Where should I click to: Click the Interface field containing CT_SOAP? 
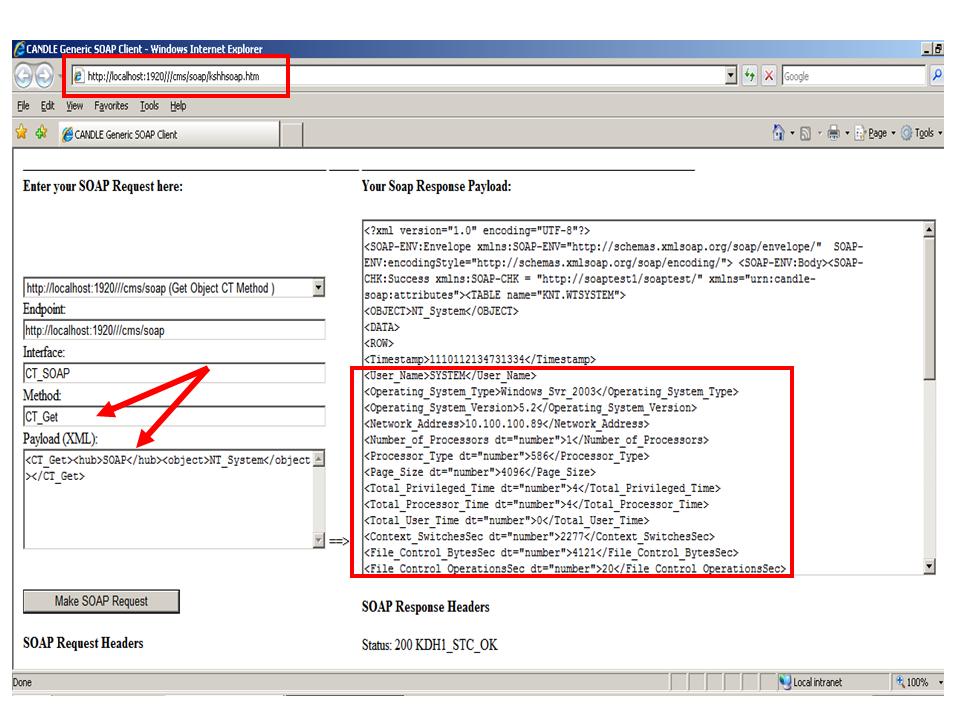point(174,373)
